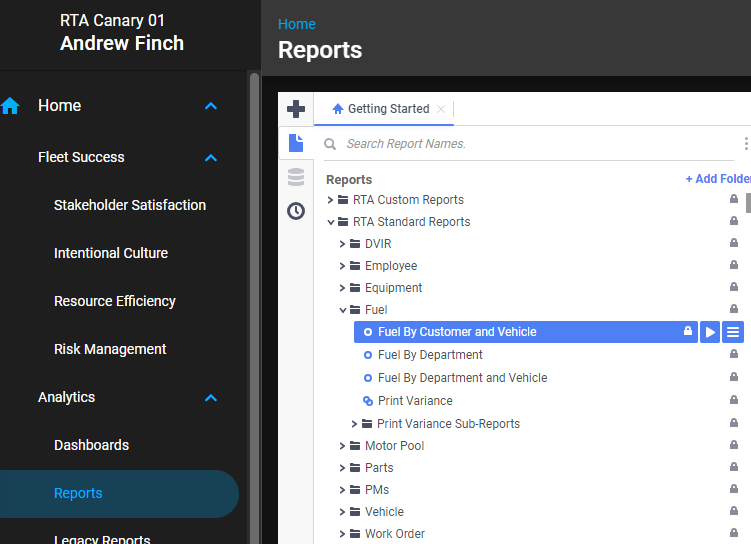The image size is (751, 544).
Task: Open Dashboards in the sidebar
Action: 91,445
